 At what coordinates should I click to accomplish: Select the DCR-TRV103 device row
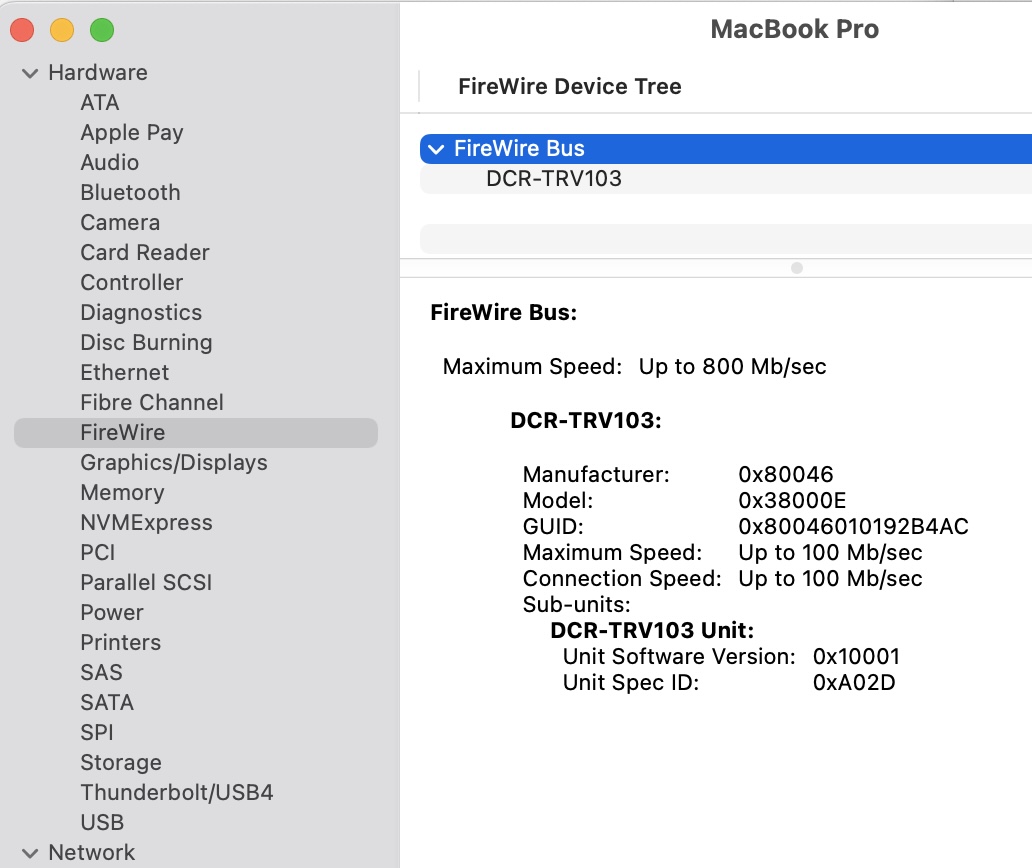[554, 179]
